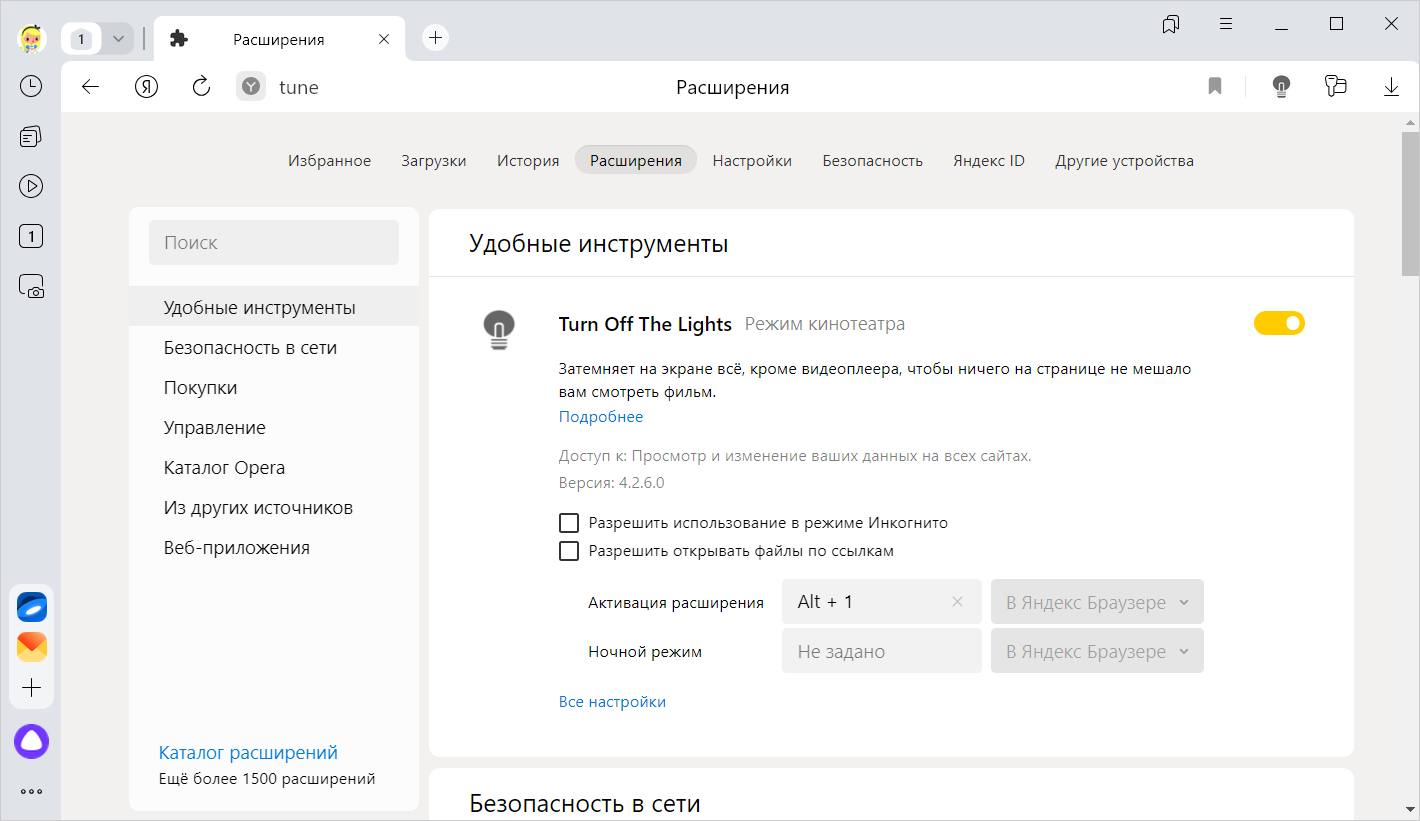
Task: Open the Безопасность tab
Action: click(x=872, y=160)
